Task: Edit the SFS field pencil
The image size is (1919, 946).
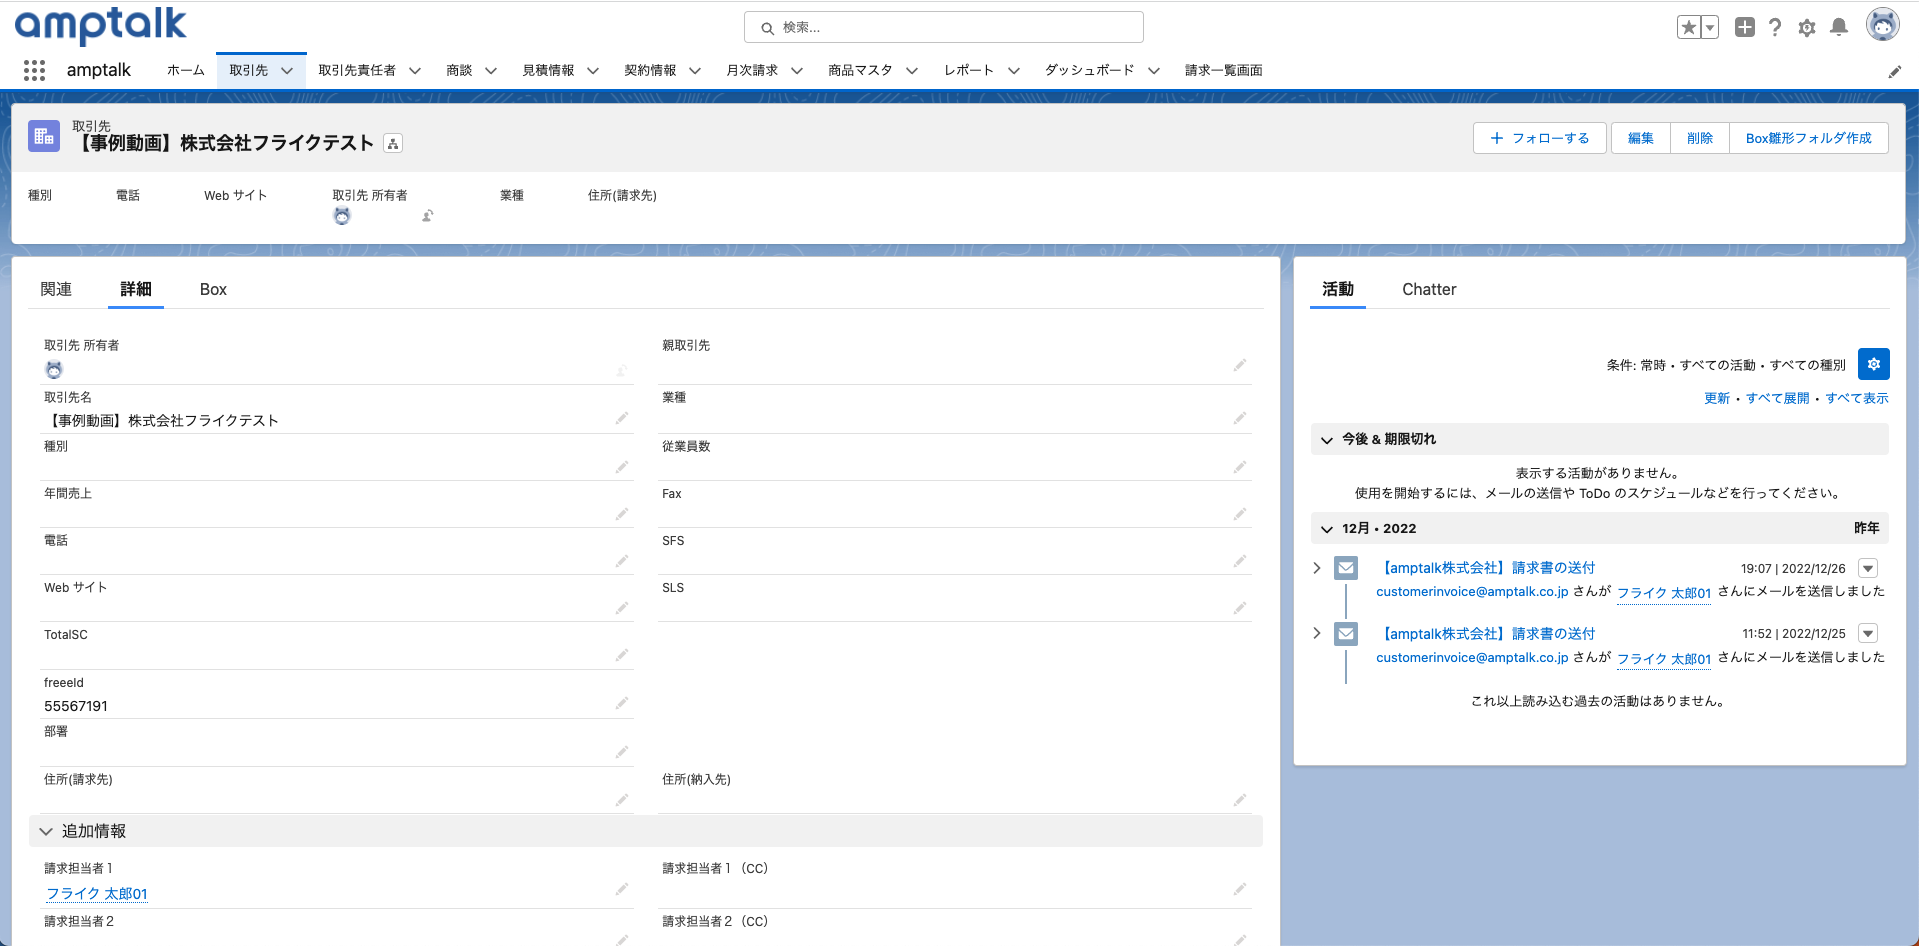Action: pyautogui.click(x=1240, y=561)
